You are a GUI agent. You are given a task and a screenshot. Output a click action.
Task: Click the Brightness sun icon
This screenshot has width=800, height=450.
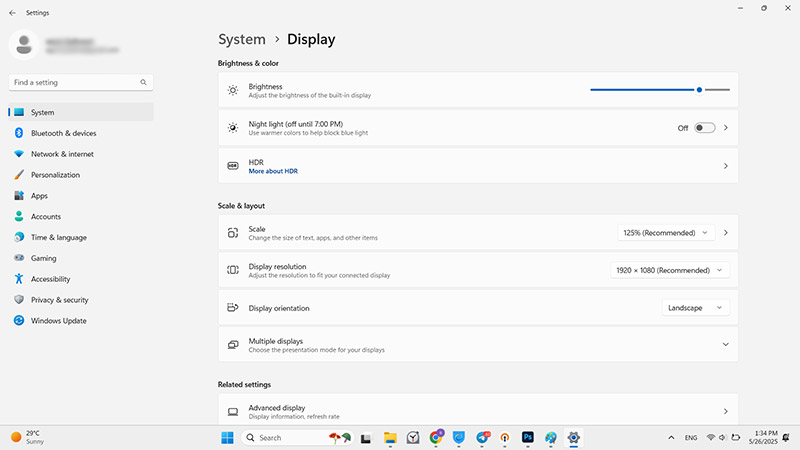[x=233, y=90]
